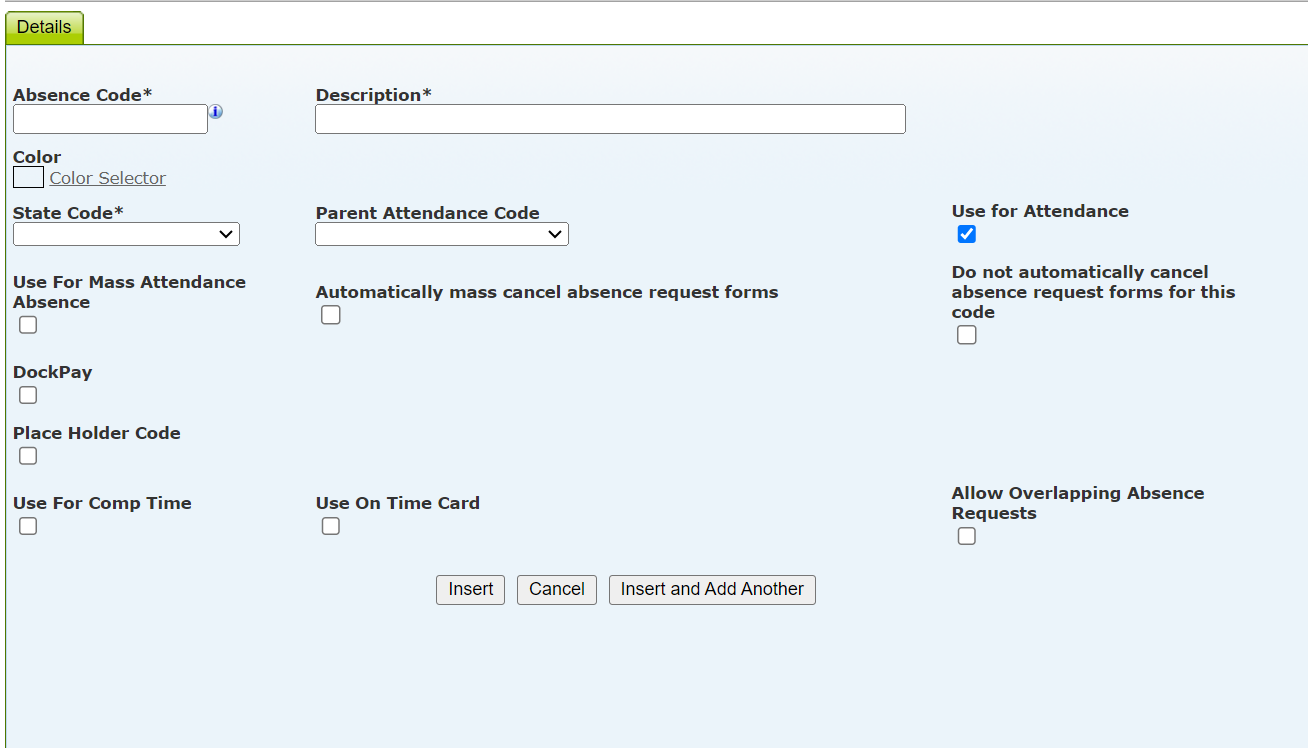1308x748 pixels.
Task: Toggle the Place Holder Code checkbox
Action: pyautogui.click(x=28, y=456)
